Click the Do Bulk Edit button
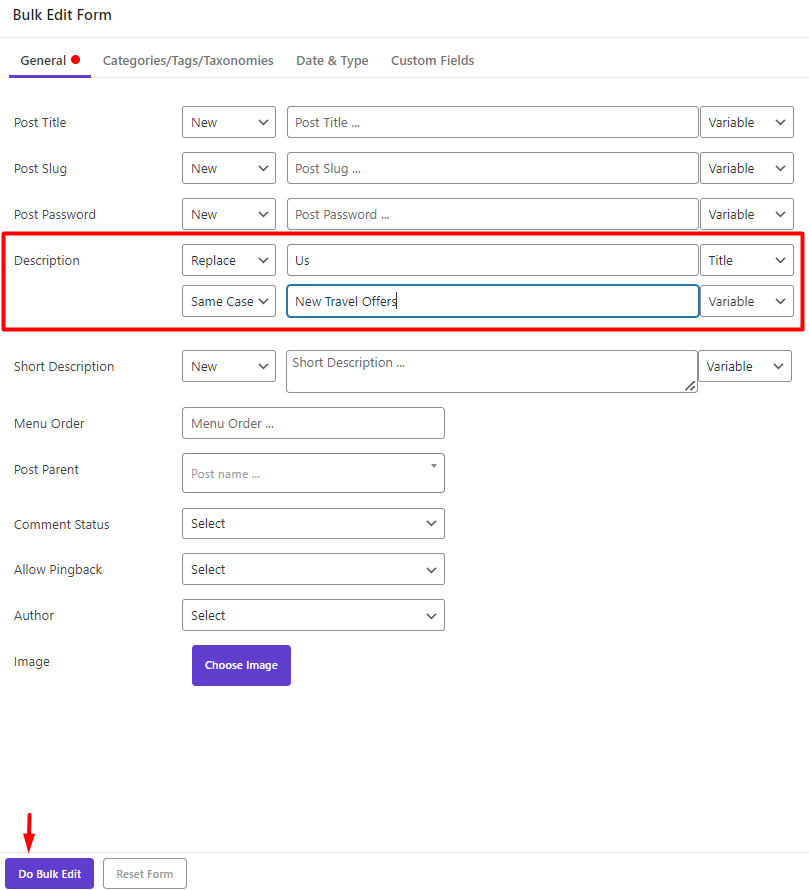The height and width of the screenshot is (890, 809). point(49,874)
